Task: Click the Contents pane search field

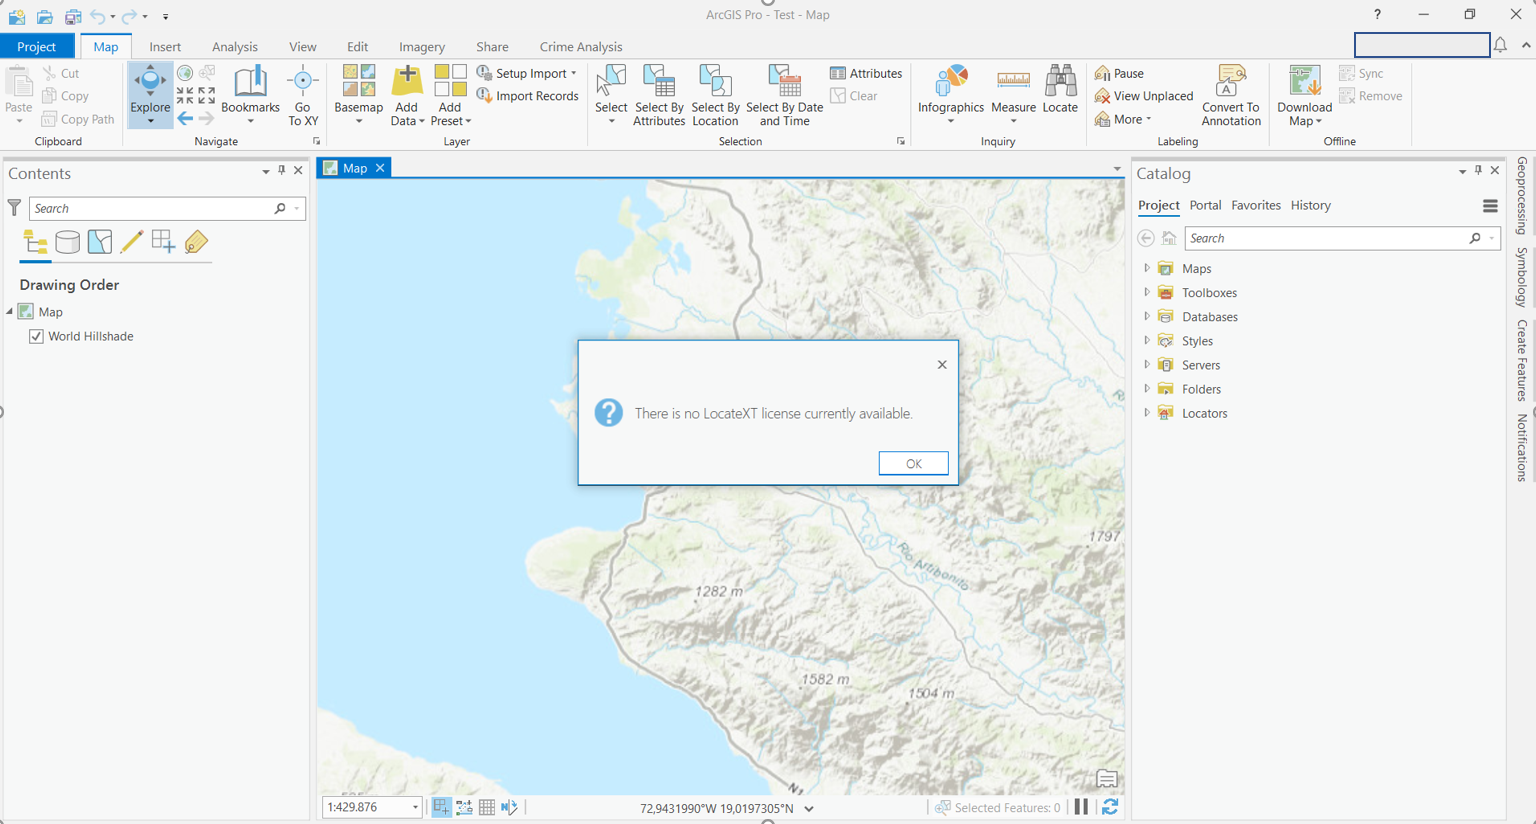Action: pos(150,209)
